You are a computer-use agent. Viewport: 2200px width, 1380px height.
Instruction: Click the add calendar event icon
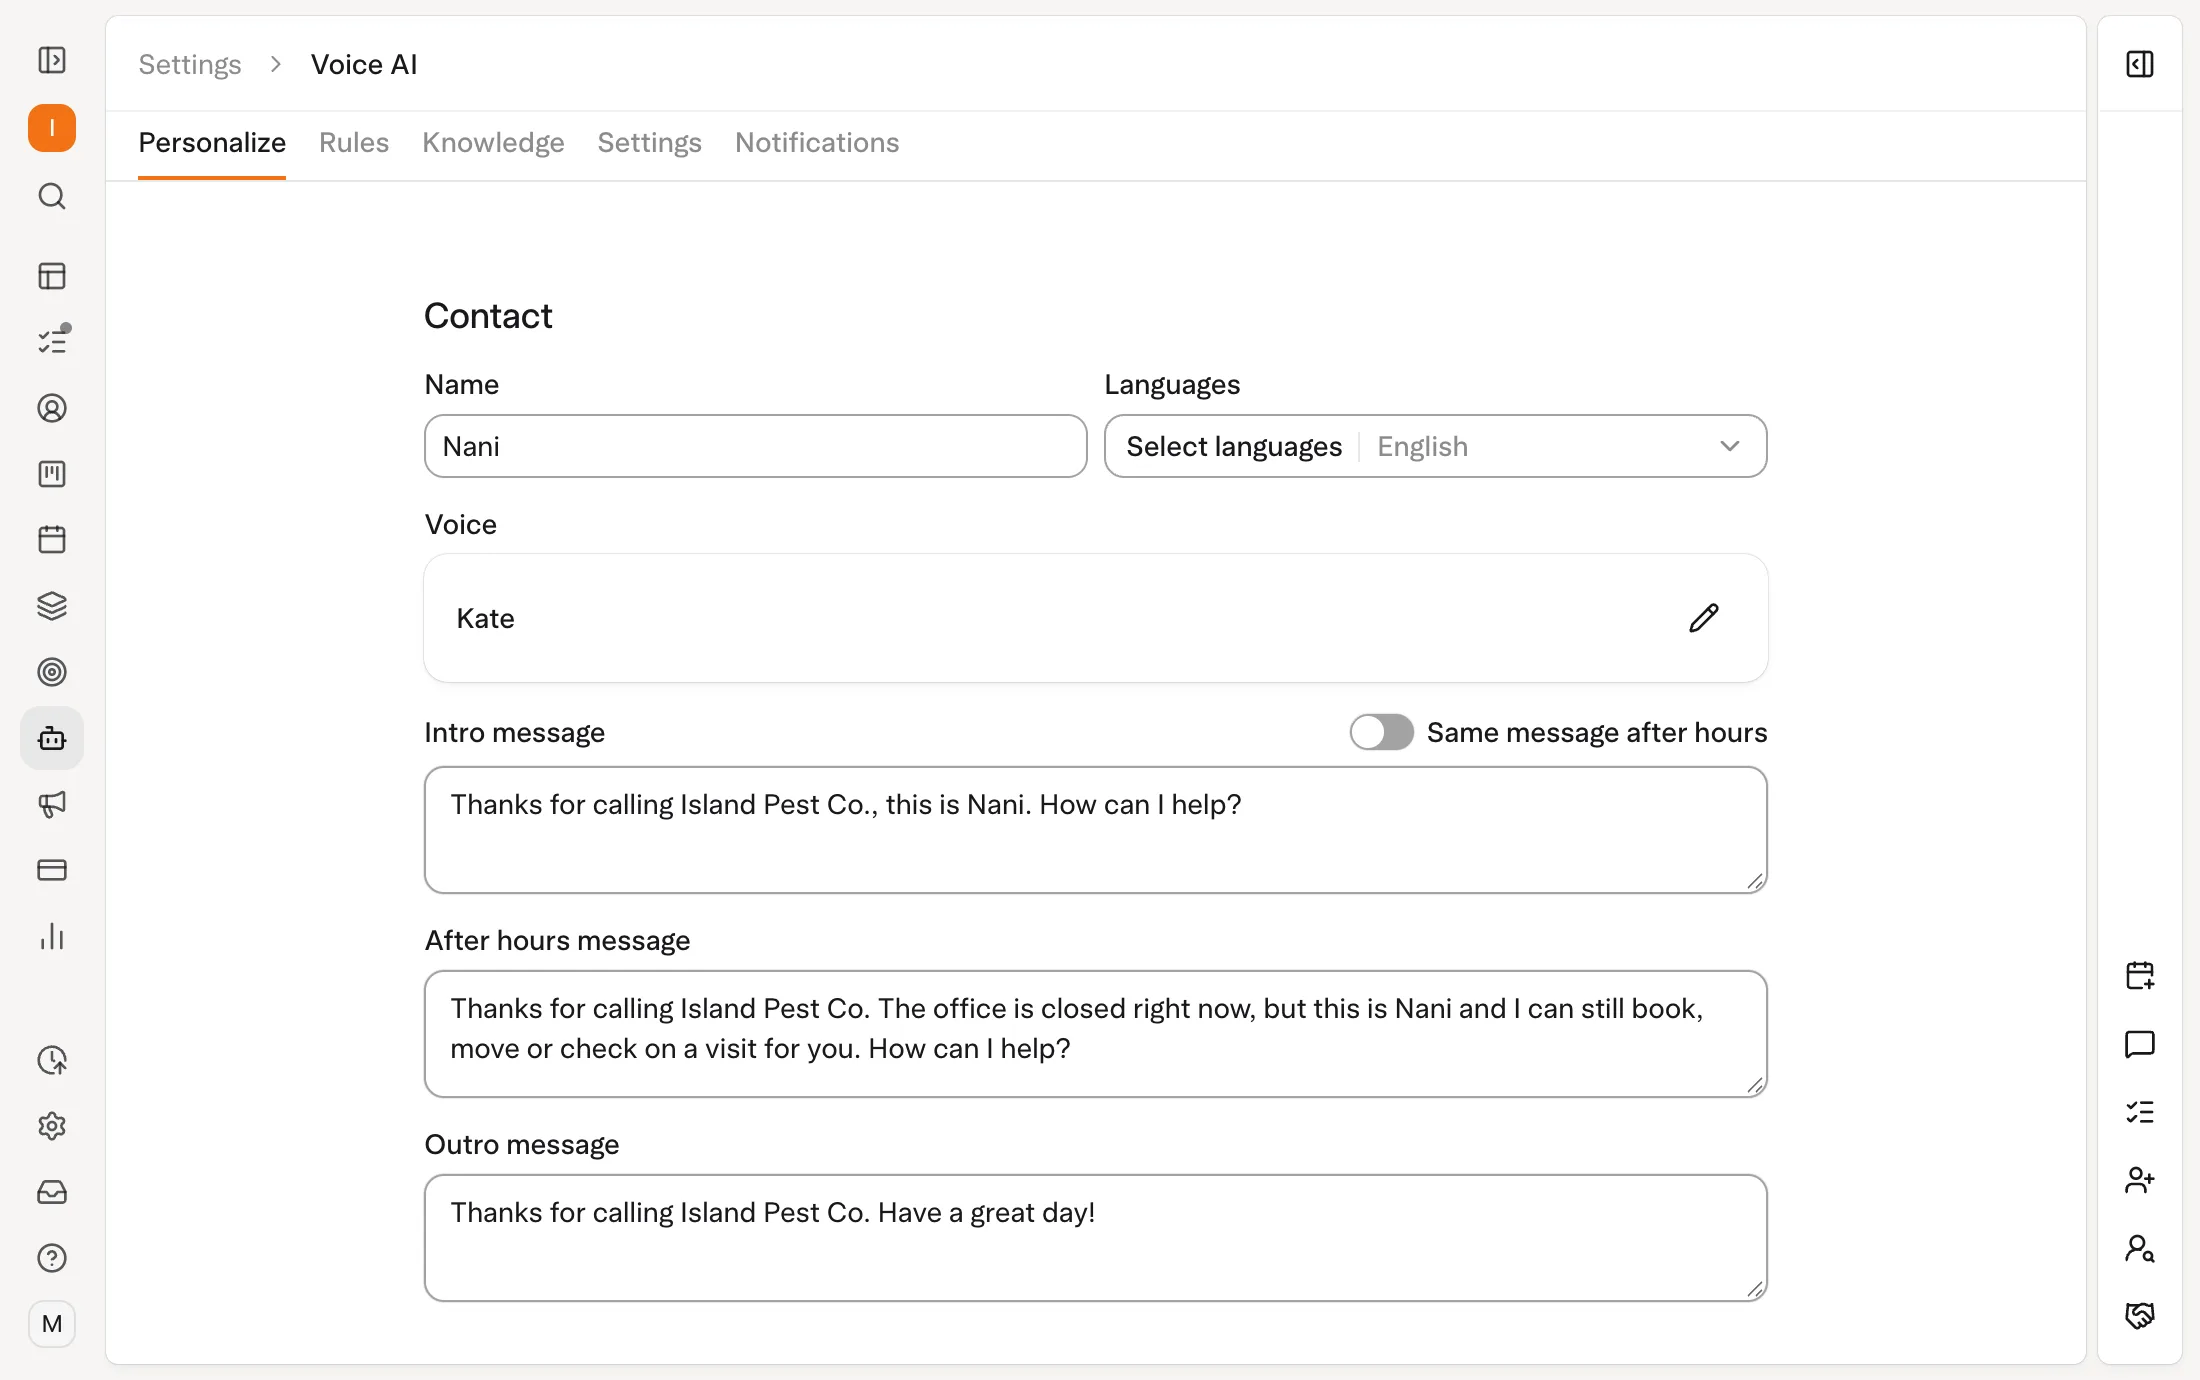2140,976
